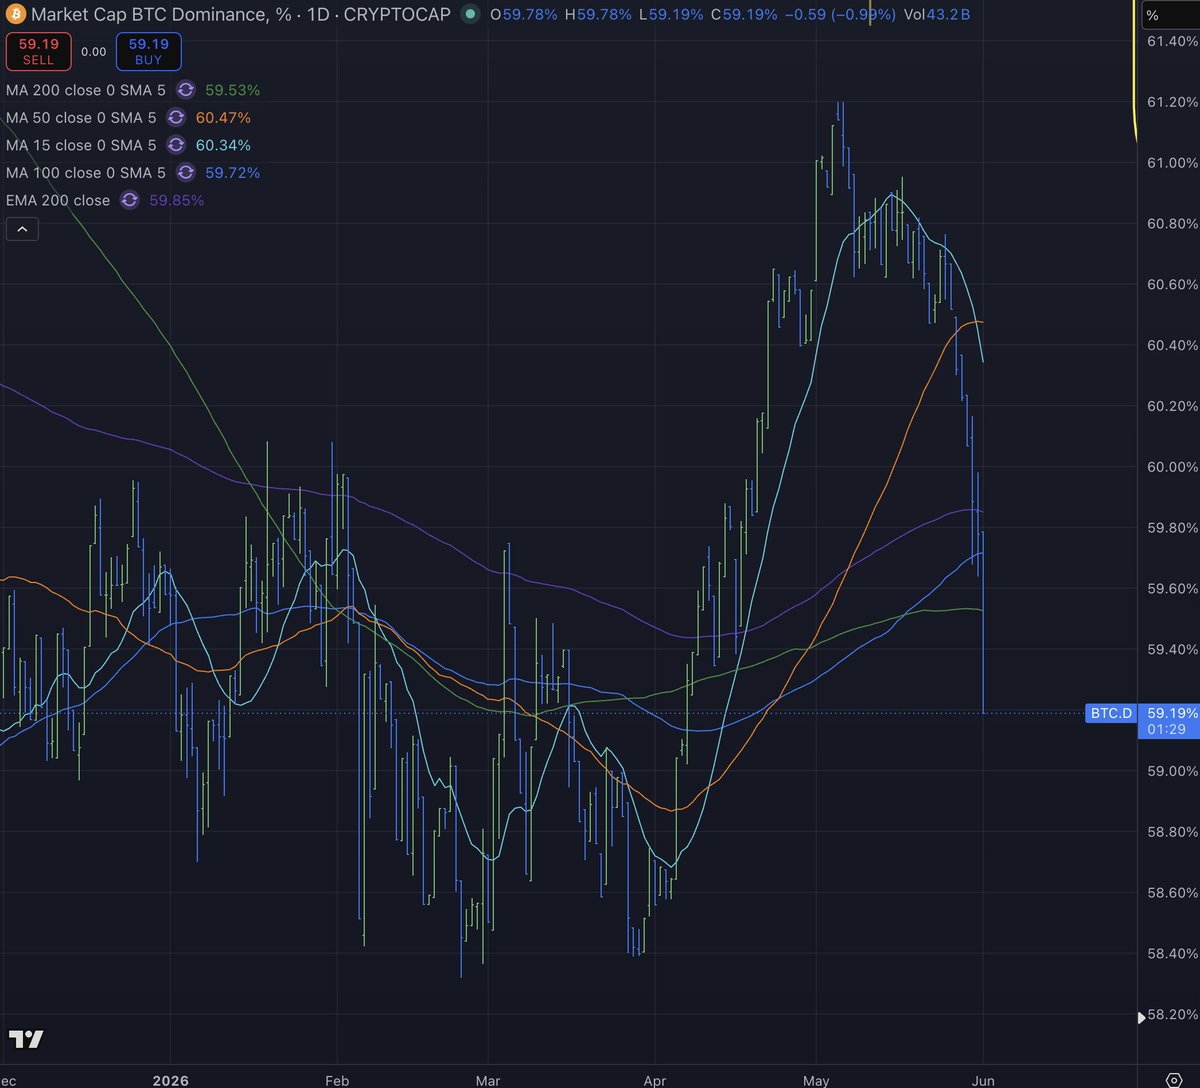
Task: Click the 58.40% price scale label
Action: (x=1172, y=953)
